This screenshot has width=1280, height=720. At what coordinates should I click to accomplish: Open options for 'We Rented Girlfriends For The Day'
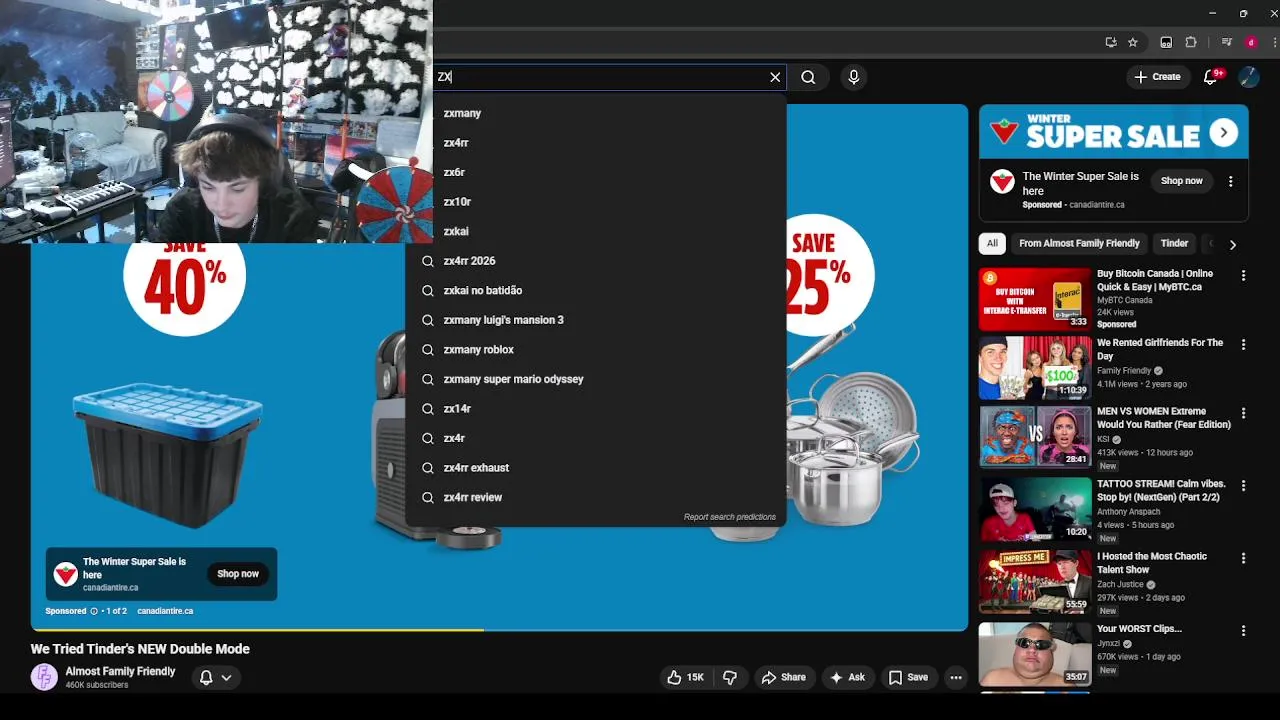[x=1244, y=344]
